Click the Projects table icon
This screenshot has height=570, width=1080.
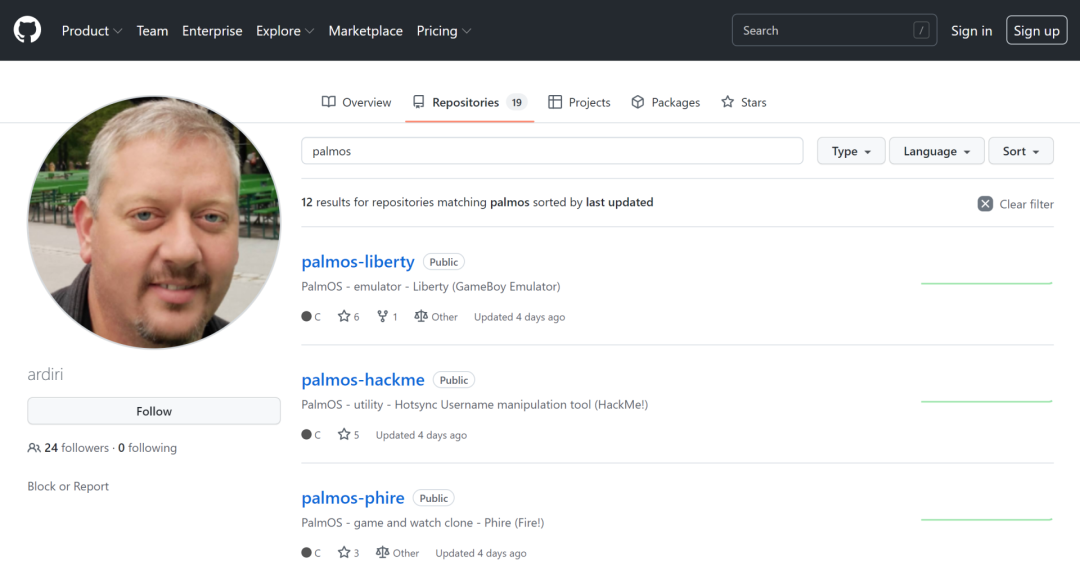pos(554,102)
